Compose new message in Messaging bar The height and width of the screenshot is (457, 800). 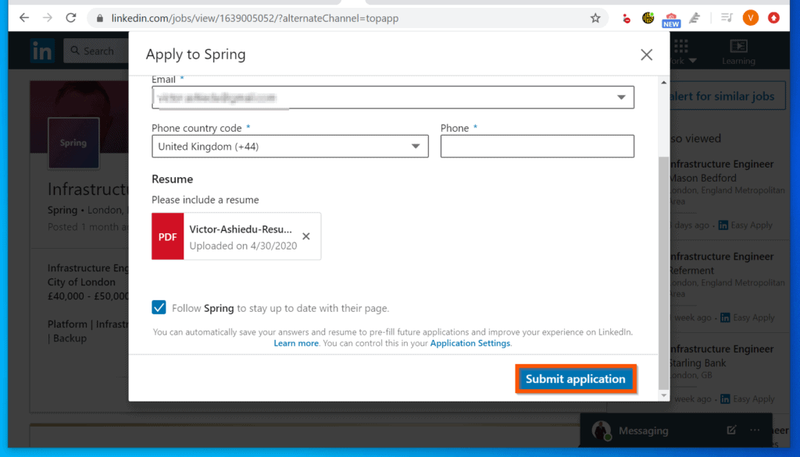point(731,430)
